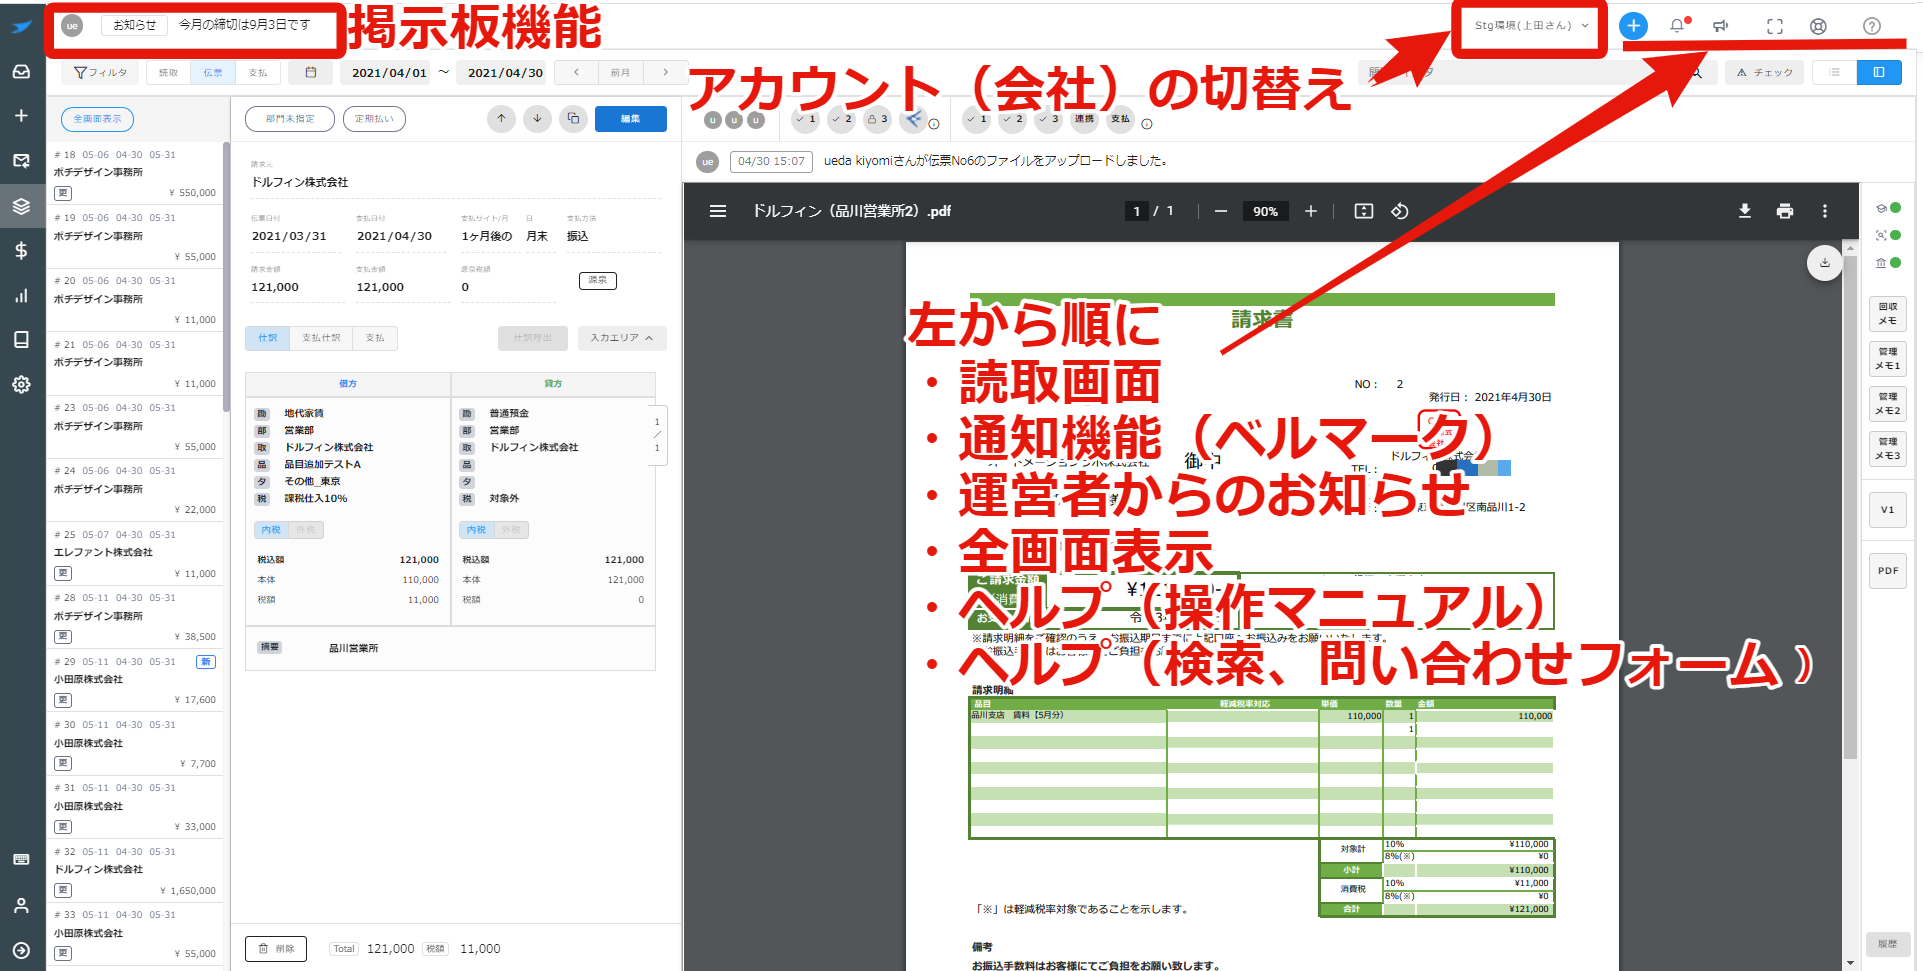Image resolution: width=1923 pixels, height=971 pixels.
Task: Open PDF viewer hamburger menu
Action: tap(718, 211)
